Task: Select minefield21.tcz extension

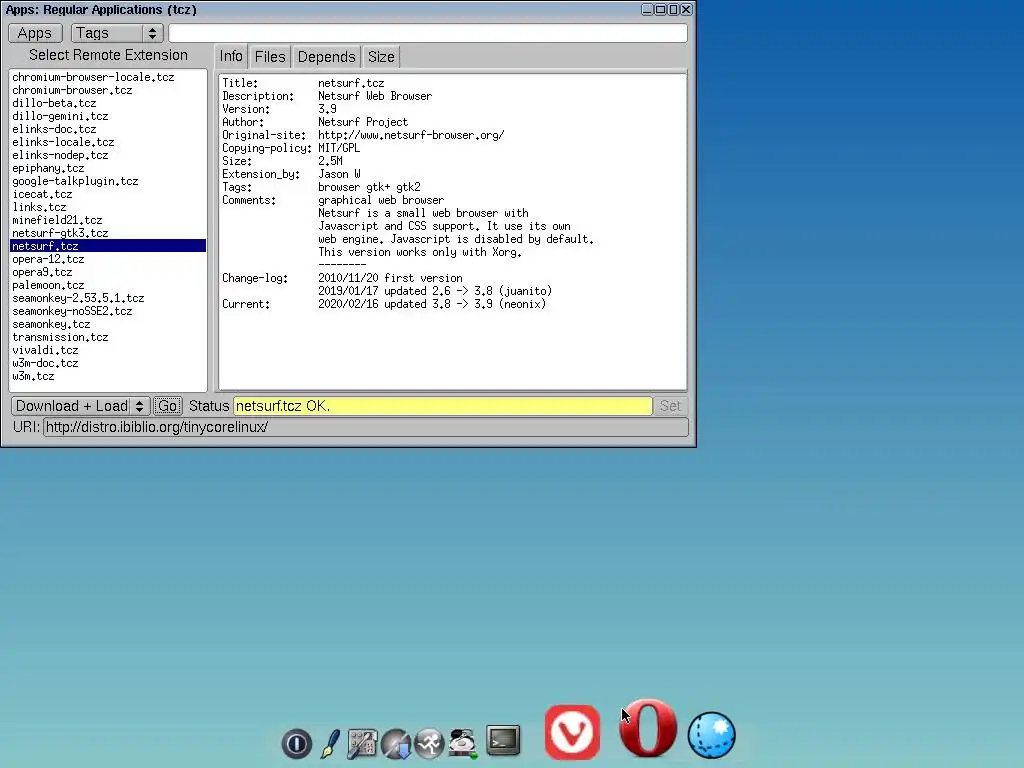Action: coord(108,220)
